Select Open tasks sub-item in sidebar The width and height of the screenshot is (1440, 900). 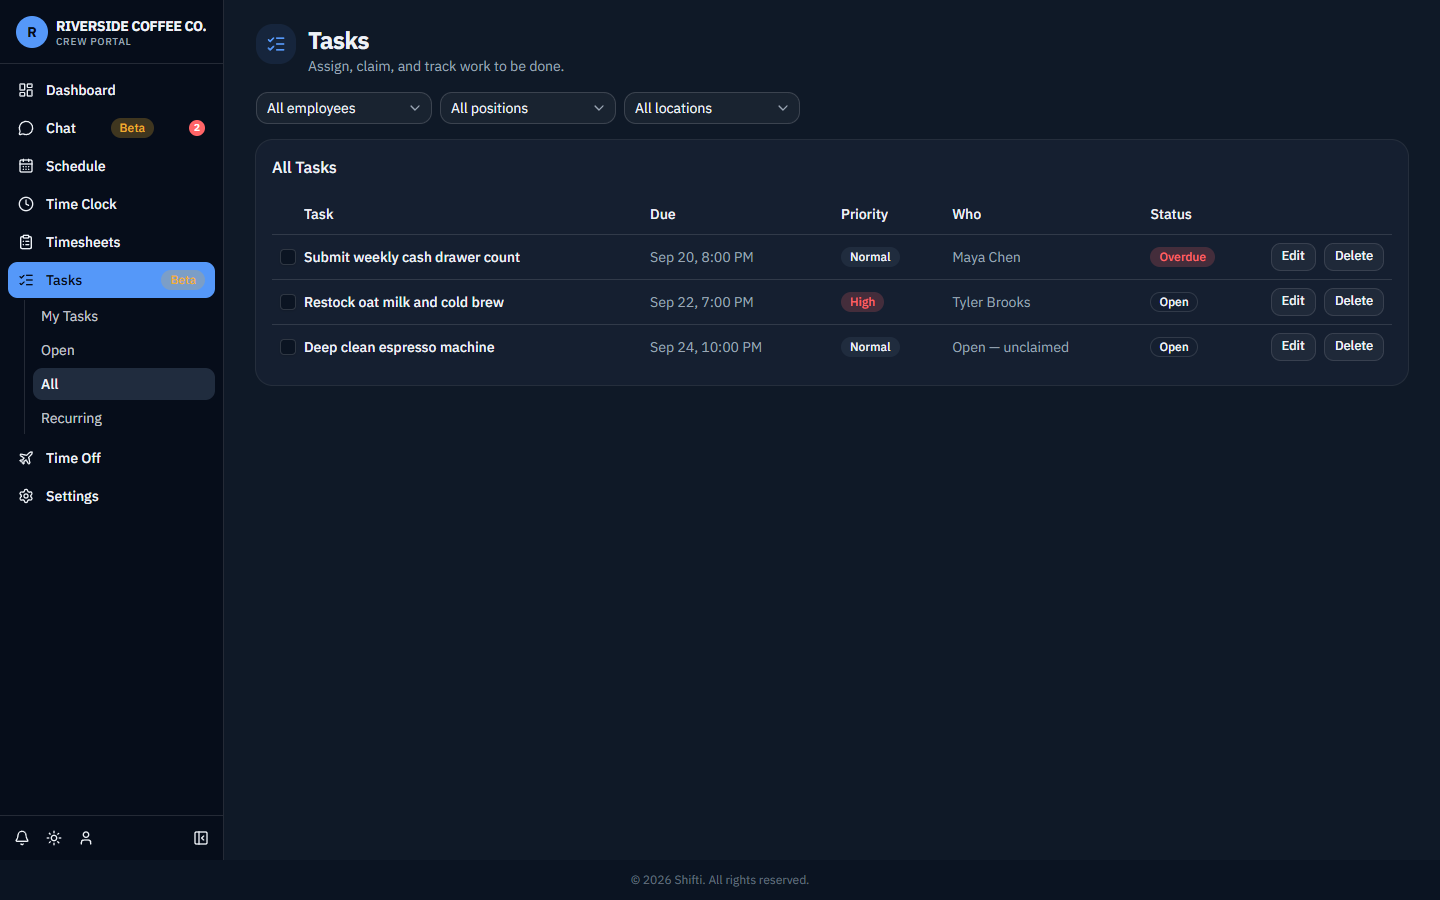tap(124, 350)
